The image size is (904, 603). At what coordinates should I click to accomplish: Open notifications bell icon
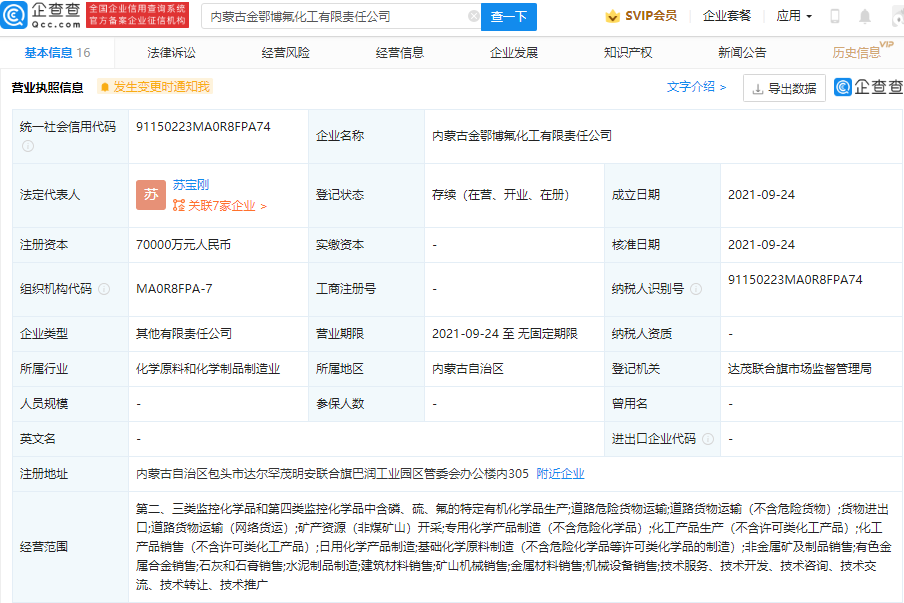(865, 17)
